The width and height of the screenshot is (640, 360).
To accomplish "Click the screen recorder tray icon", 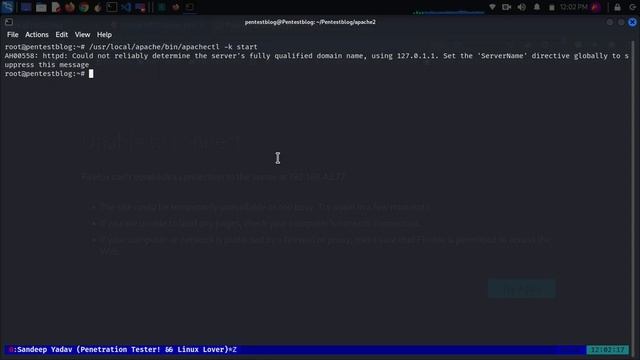I will tap(507, 7).
